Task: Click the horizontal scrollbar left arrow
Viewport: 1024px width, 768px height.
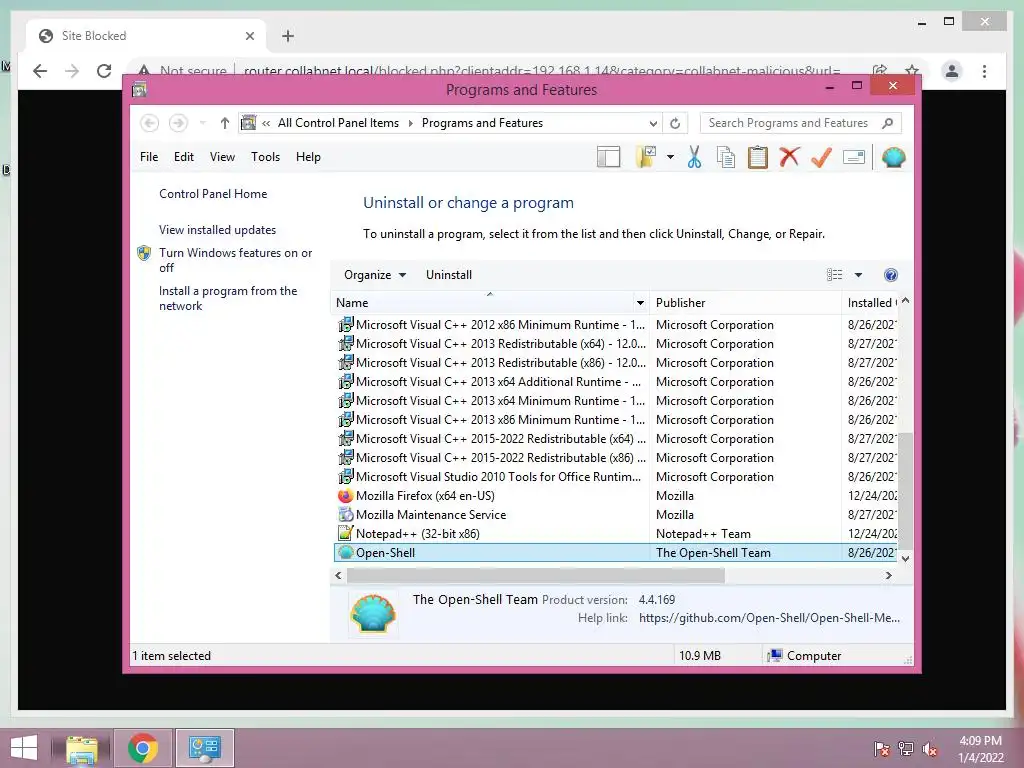Action: coord(338,575)
